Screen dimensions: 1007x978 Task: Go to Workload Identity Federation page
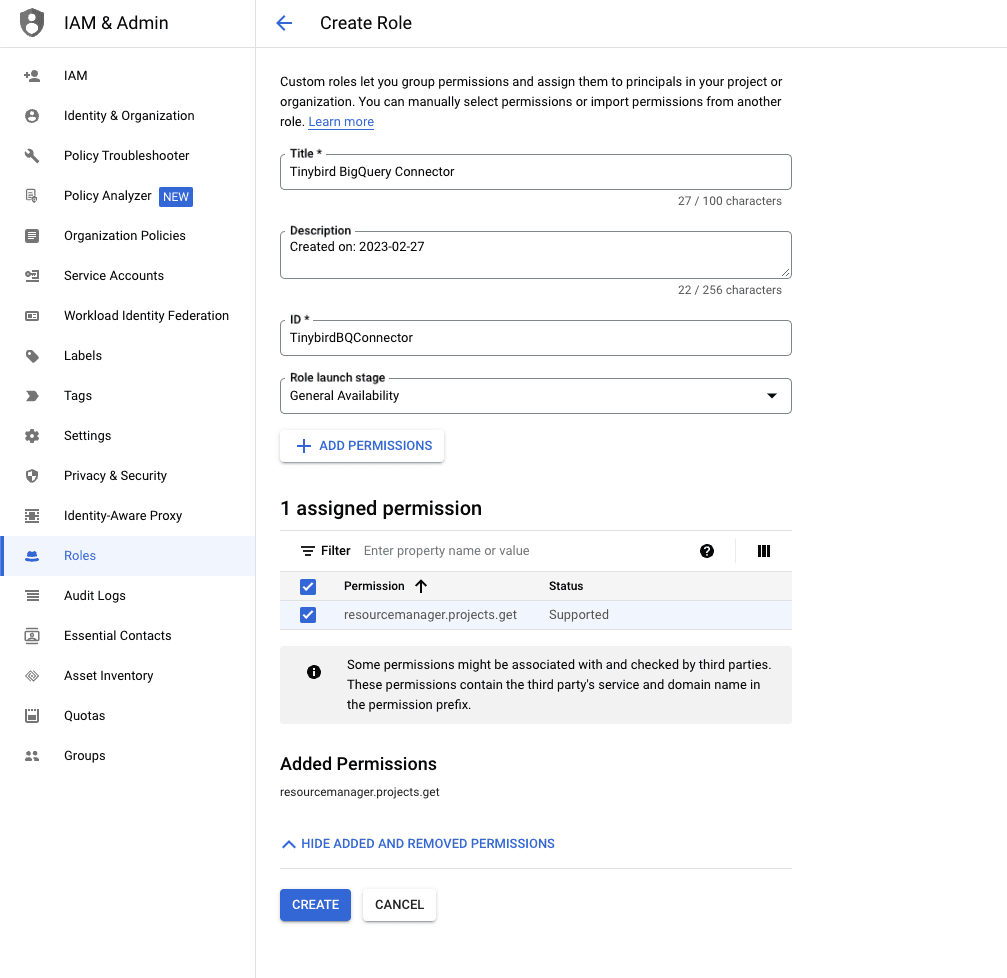(146, 316)
